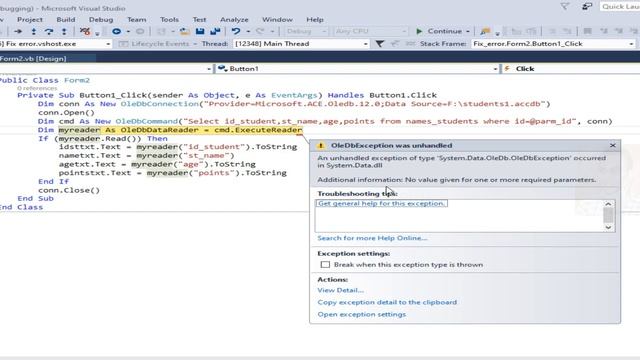This screenshot has width=640, height=360.
Task: Open the Test menu
Action: click(199, 20)
